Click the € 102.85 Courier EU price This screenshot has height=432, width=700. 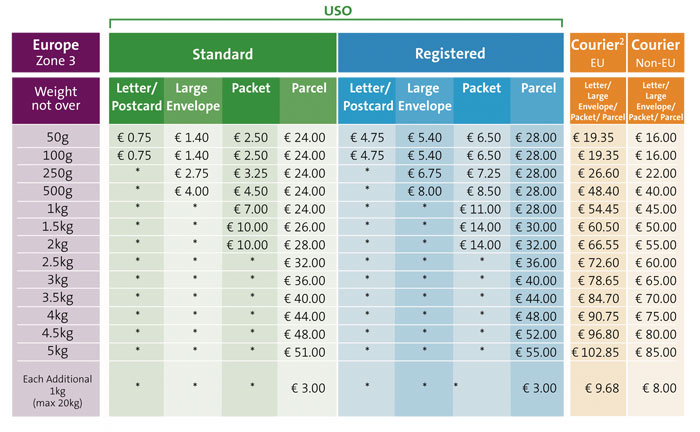click(x=596, y=352)
